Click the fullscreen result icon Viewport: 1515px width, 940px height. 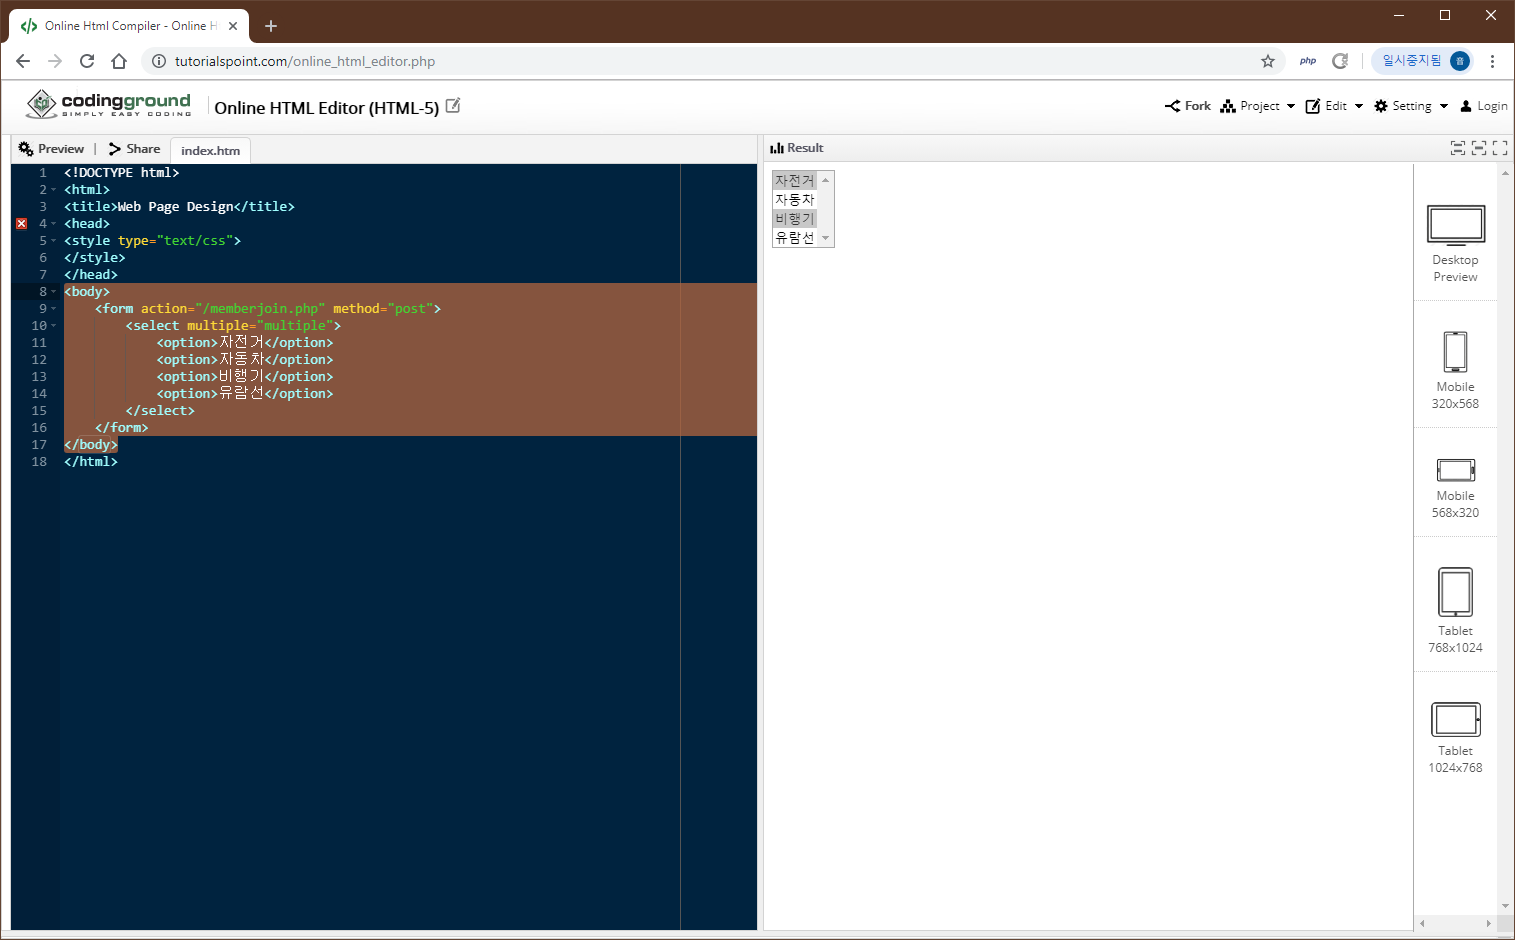(x=1500, y=148)
